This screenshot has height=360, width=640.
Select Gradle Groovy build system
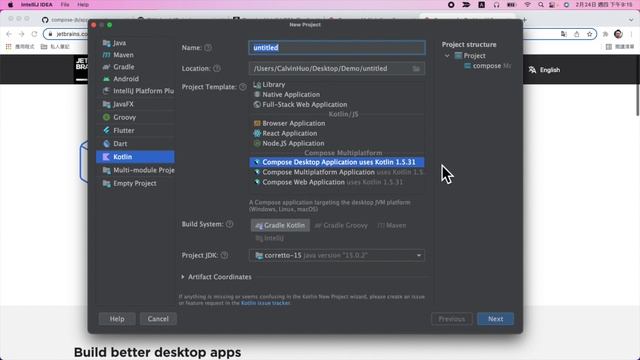[x=341, y=225]
